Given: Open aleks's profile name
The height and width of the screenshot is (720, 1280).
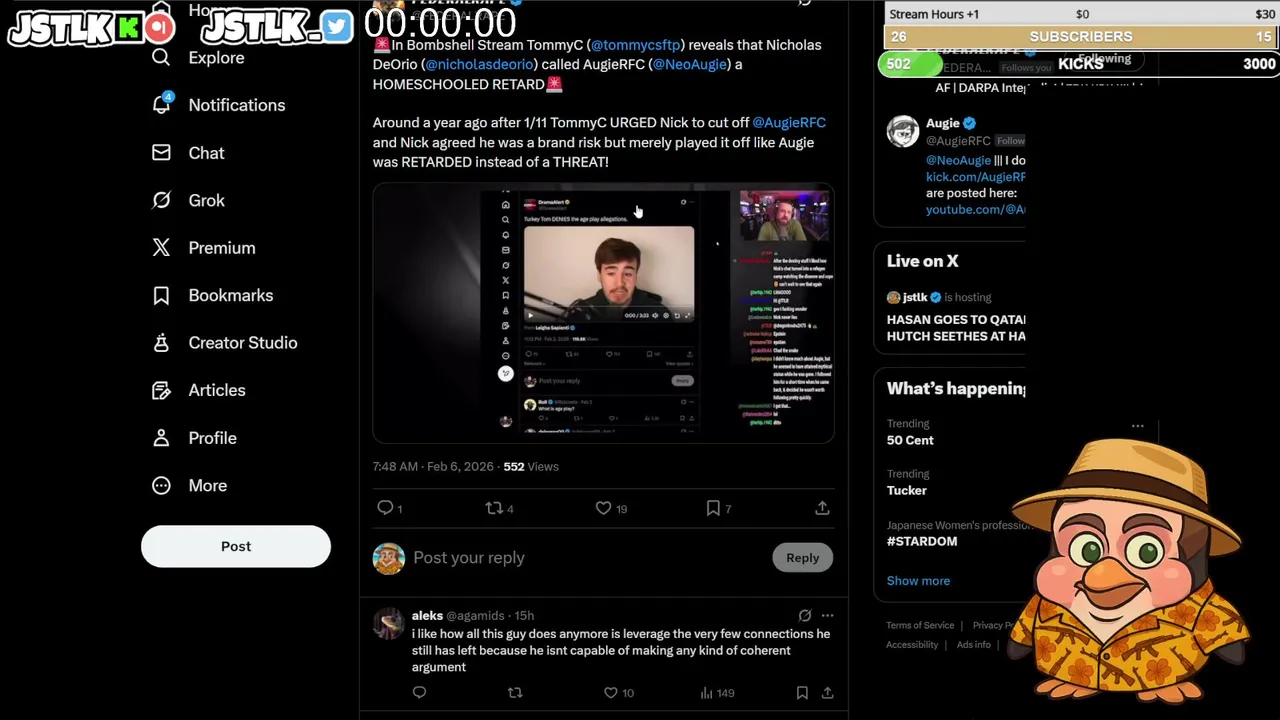Looking at the screenshot, I should [x=427, y=615].
